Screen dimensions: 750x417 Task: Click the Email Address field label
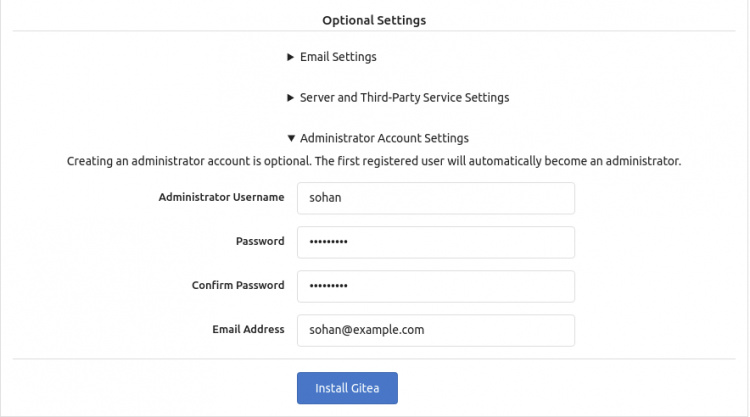pos(248,329)
